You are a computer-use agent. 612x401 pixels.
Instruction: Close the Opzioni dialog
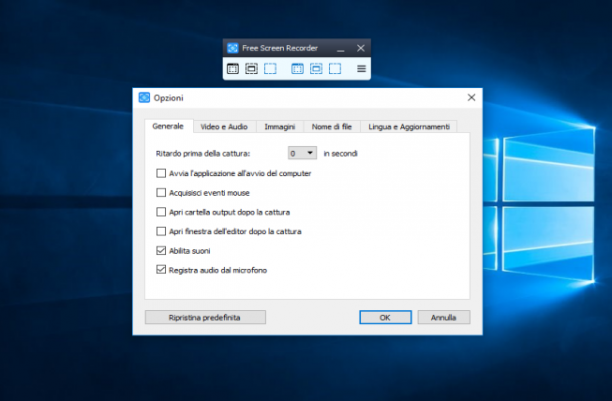coord(471,97)
